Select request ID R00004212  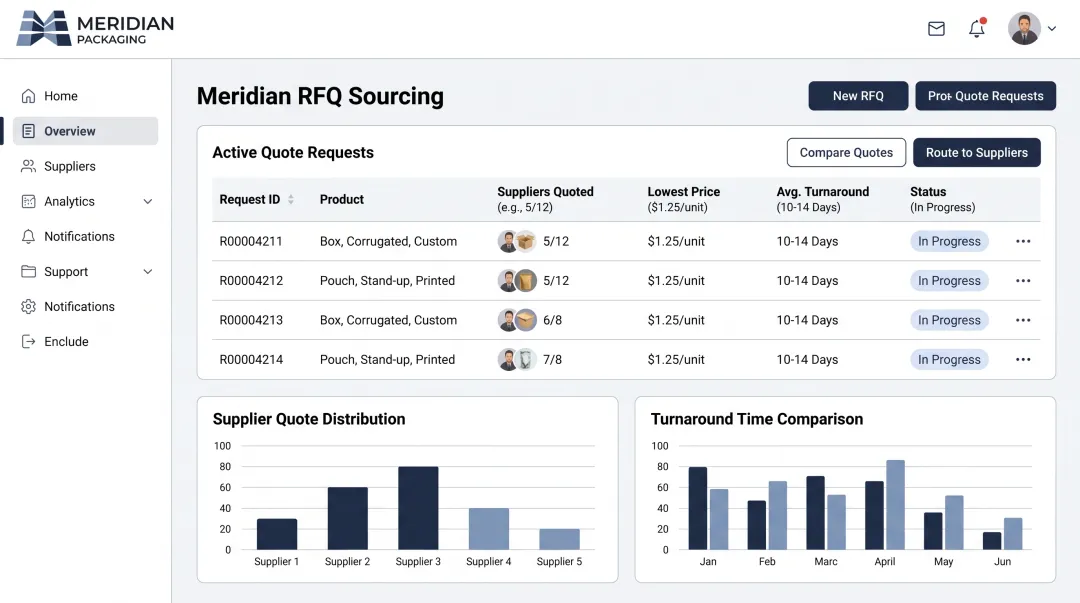click(x=251, y=280)
